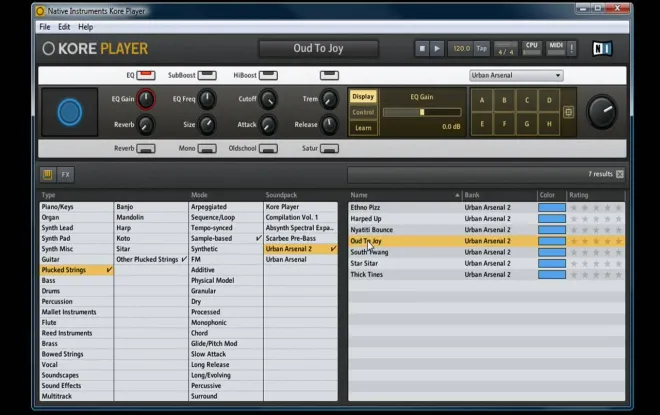The height and width of the screenshot is (415, 660).
Task: Click the sound morph grid icon beside pad D
Action: (568, 112)
